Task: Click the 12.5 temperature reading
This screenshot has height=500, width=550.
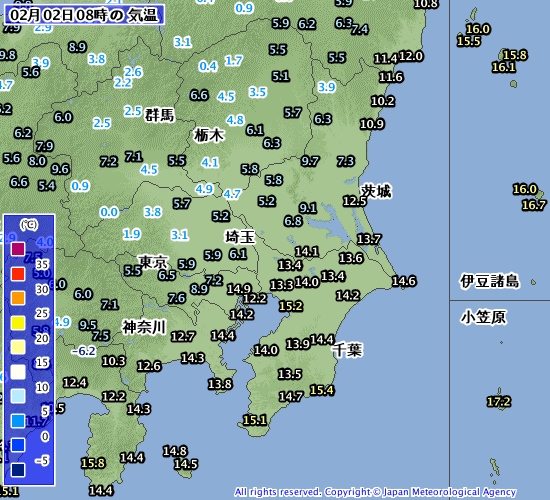Action: (x=355, y=201)
